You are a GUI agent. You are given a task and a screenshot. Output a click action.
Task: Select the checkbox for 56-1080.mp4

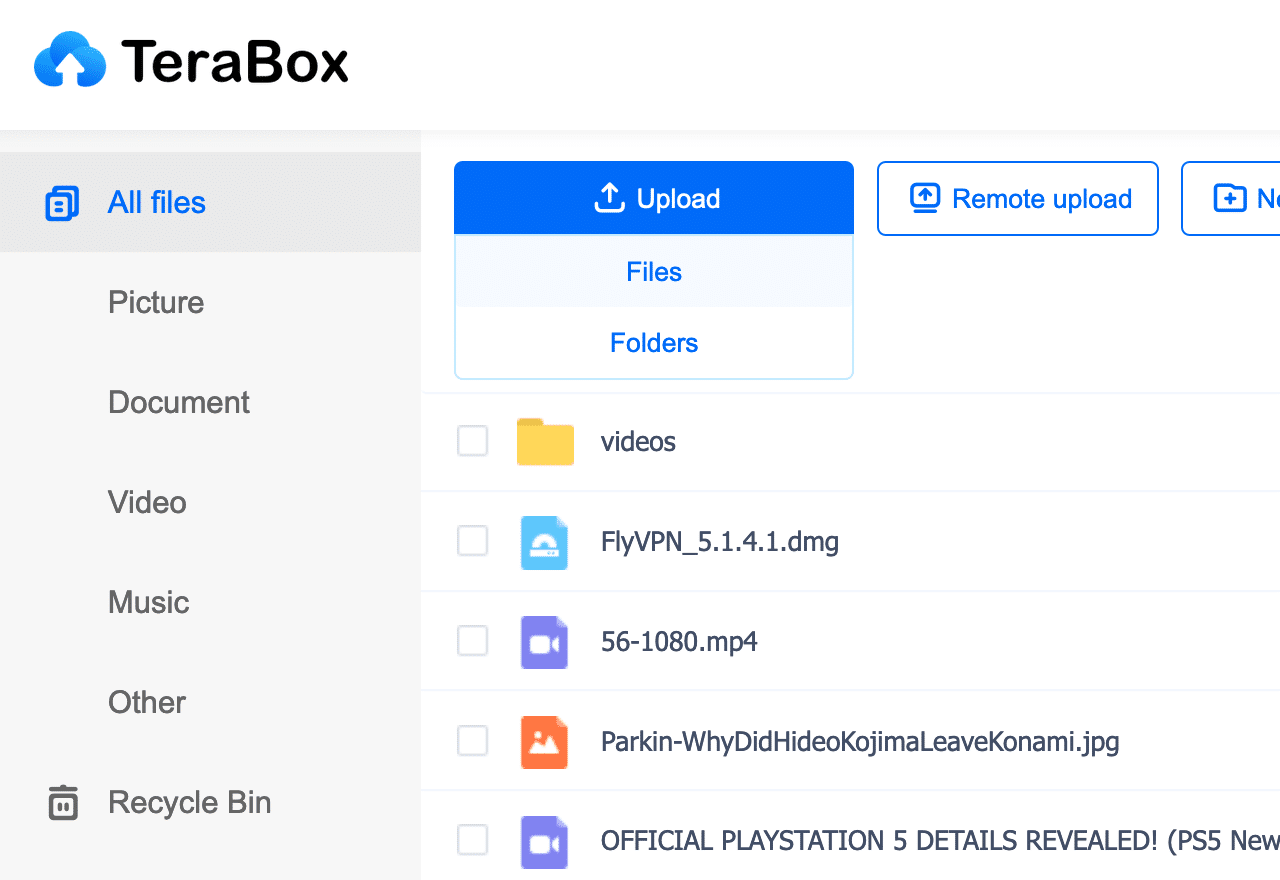(x=472, y=641)
